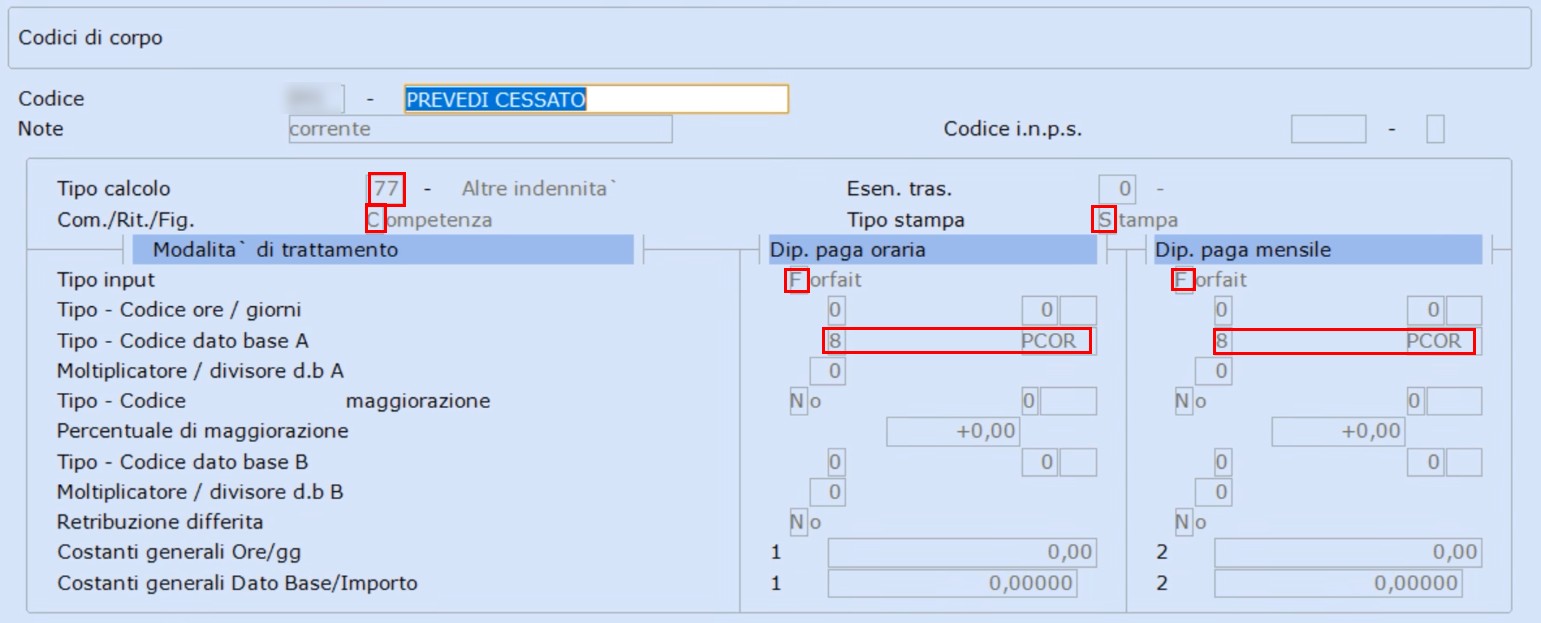Select the Note field showing corrente
The width and height of the screenshot is (1541, 623).
[480, 129]
